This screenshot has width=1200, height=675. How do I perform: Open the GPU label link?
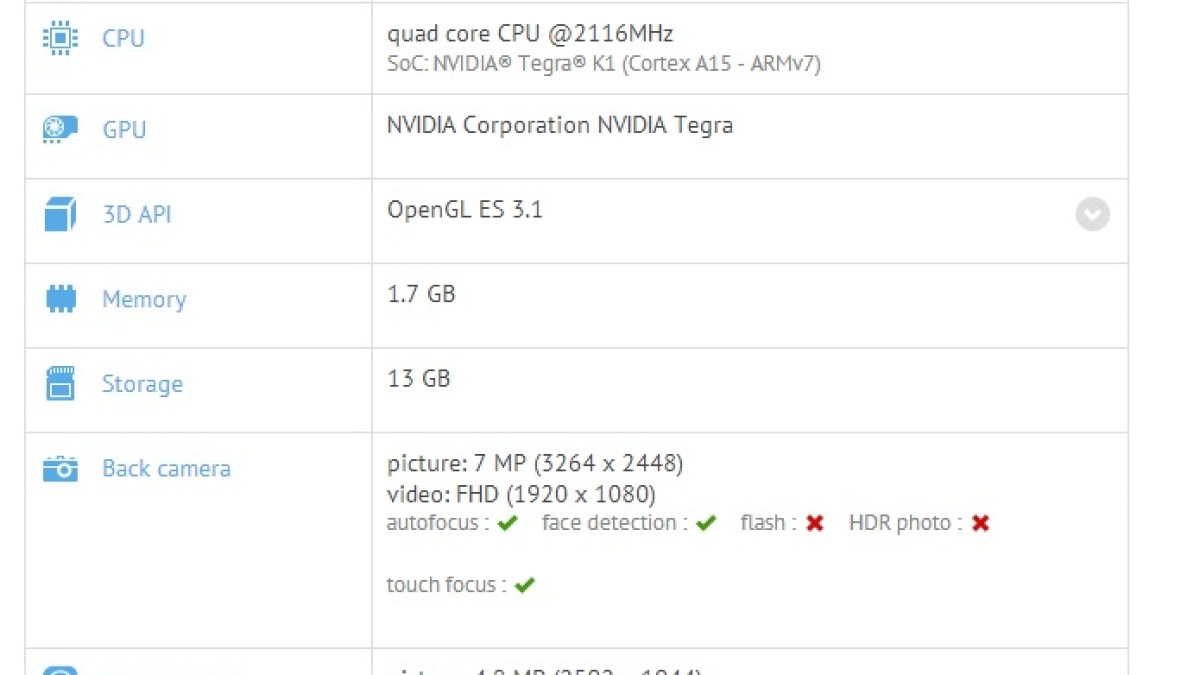pyautogui.click(x=124, y=130)
